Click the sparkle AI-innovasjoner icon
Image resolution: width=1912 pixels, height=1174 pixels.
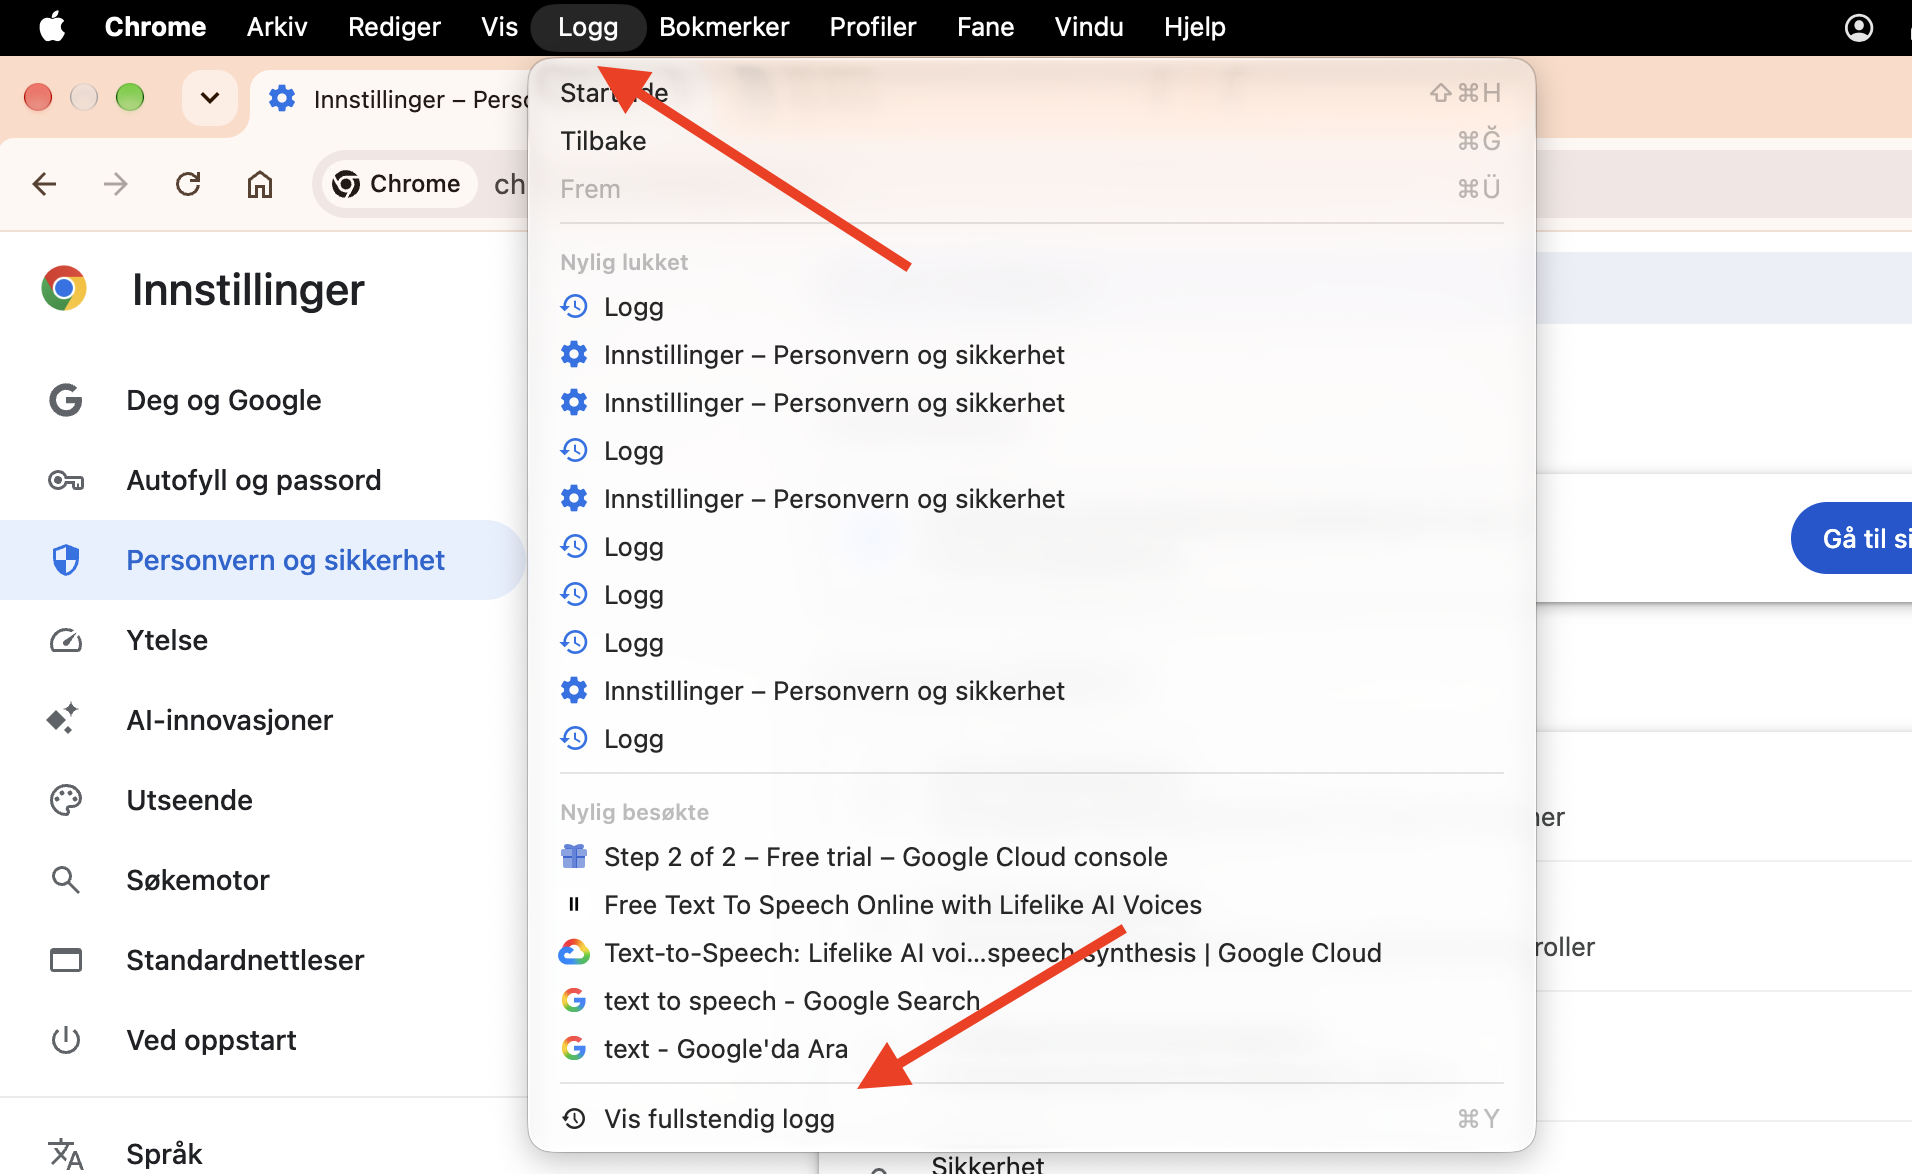tap(62, 719)
